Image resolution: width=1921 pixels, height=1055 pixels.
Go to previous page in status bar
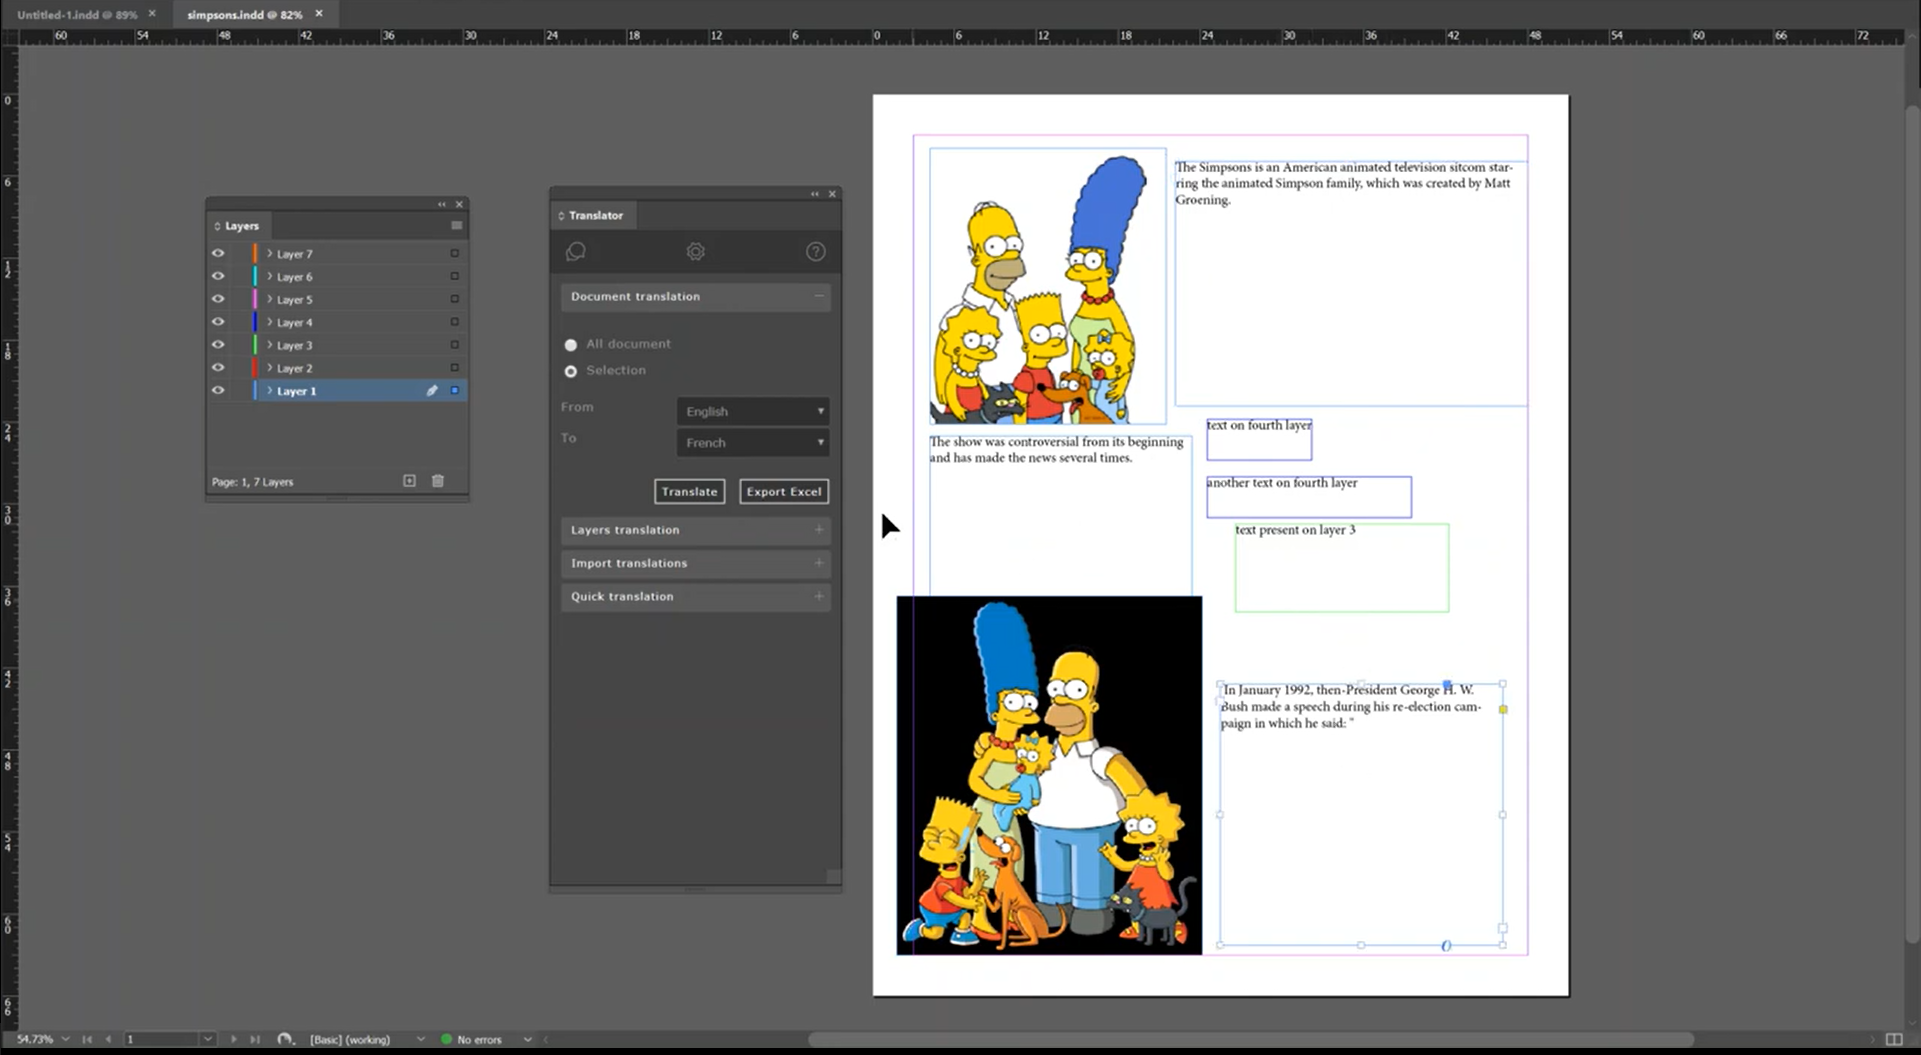point(108,1039)
